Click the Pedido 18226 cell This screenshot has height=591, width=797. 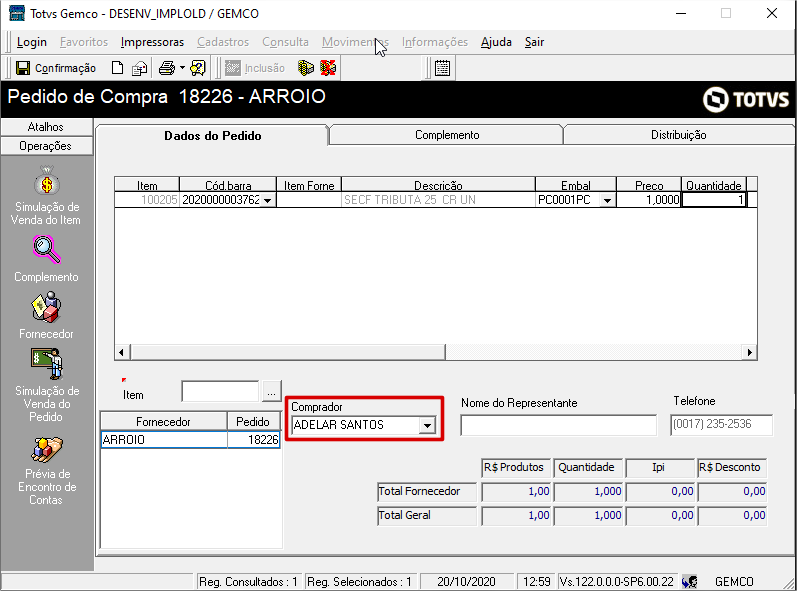click(254, 440)
